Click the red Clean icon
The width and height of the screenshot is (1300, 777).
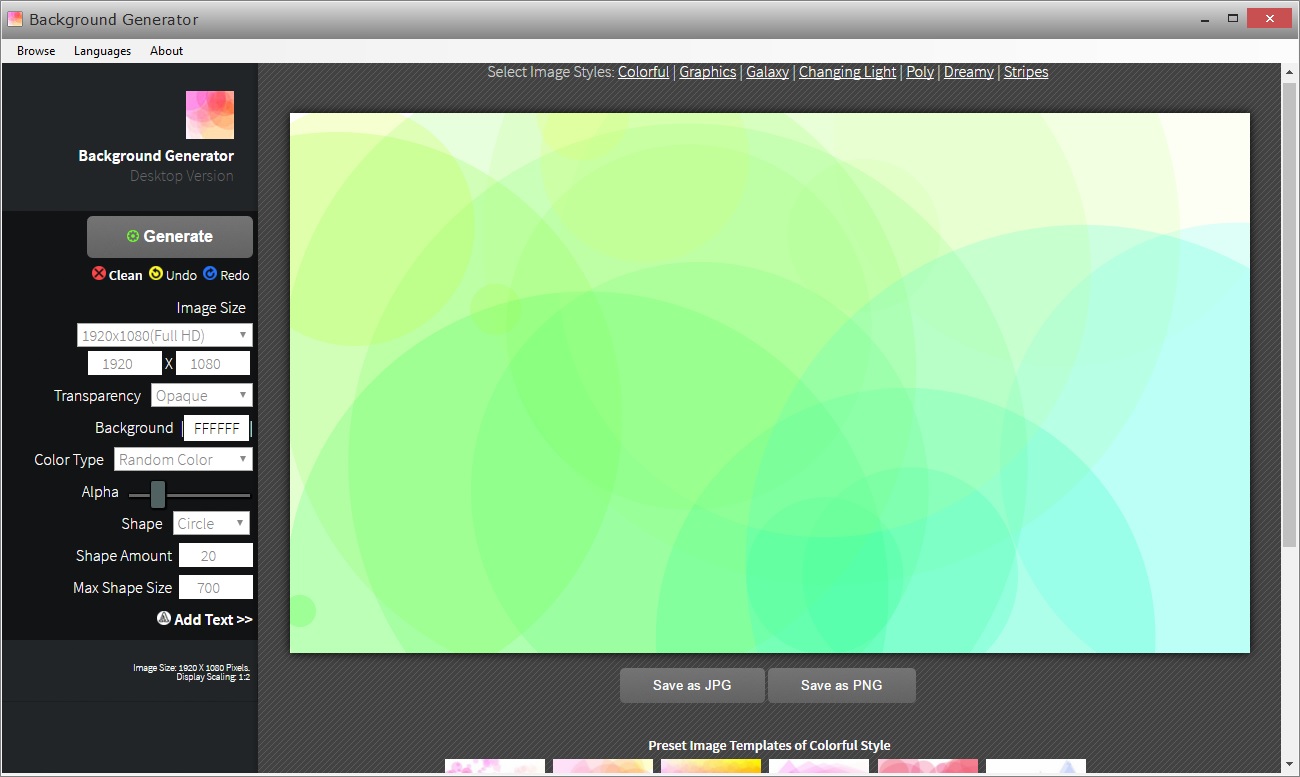99,274
